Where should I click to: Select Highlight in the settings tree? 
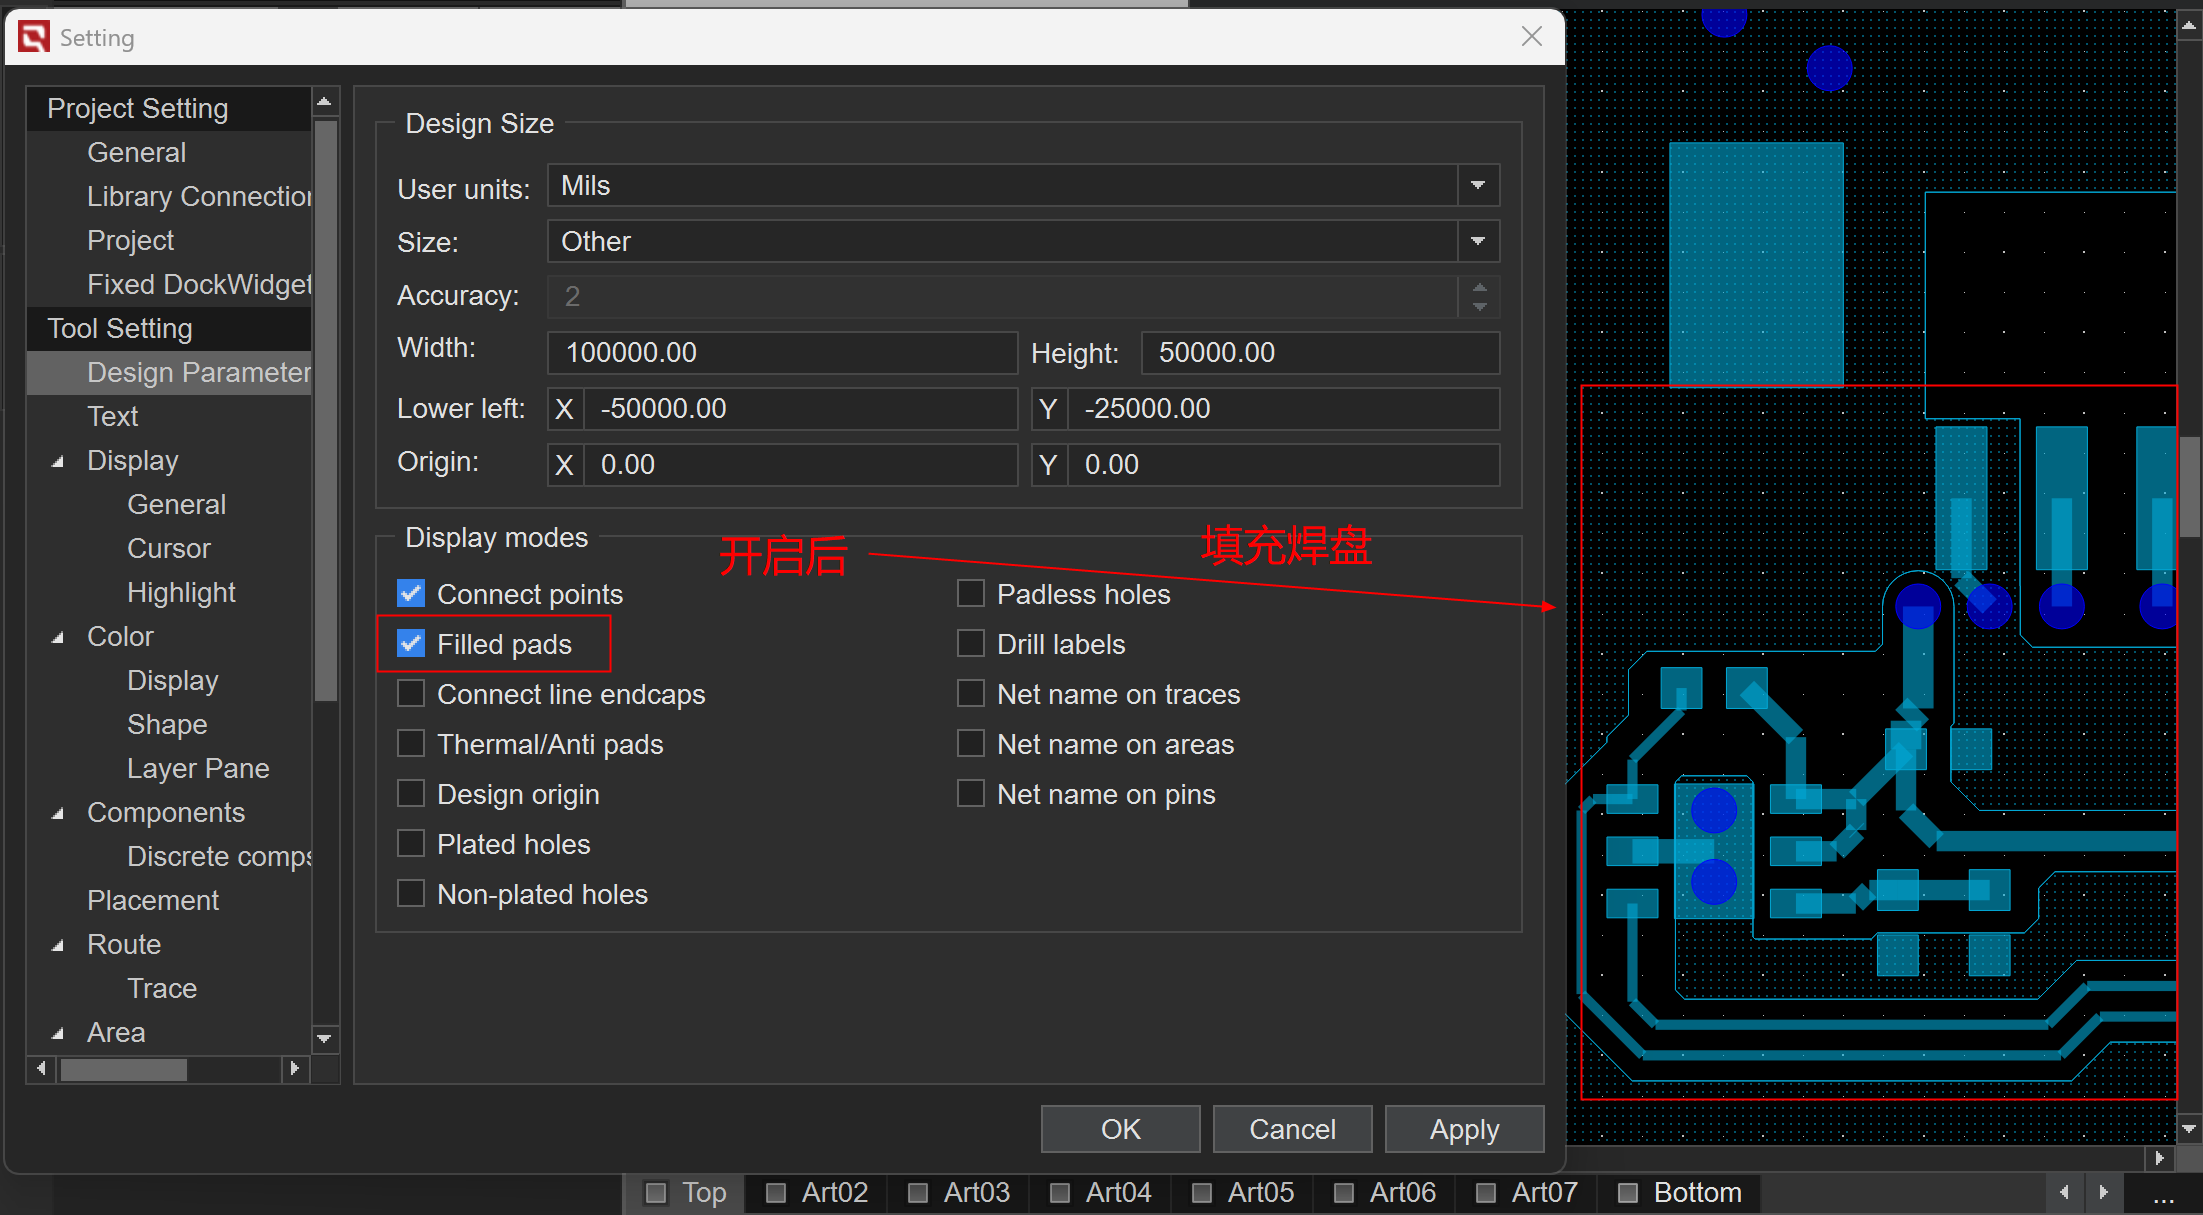pos(181,593)
